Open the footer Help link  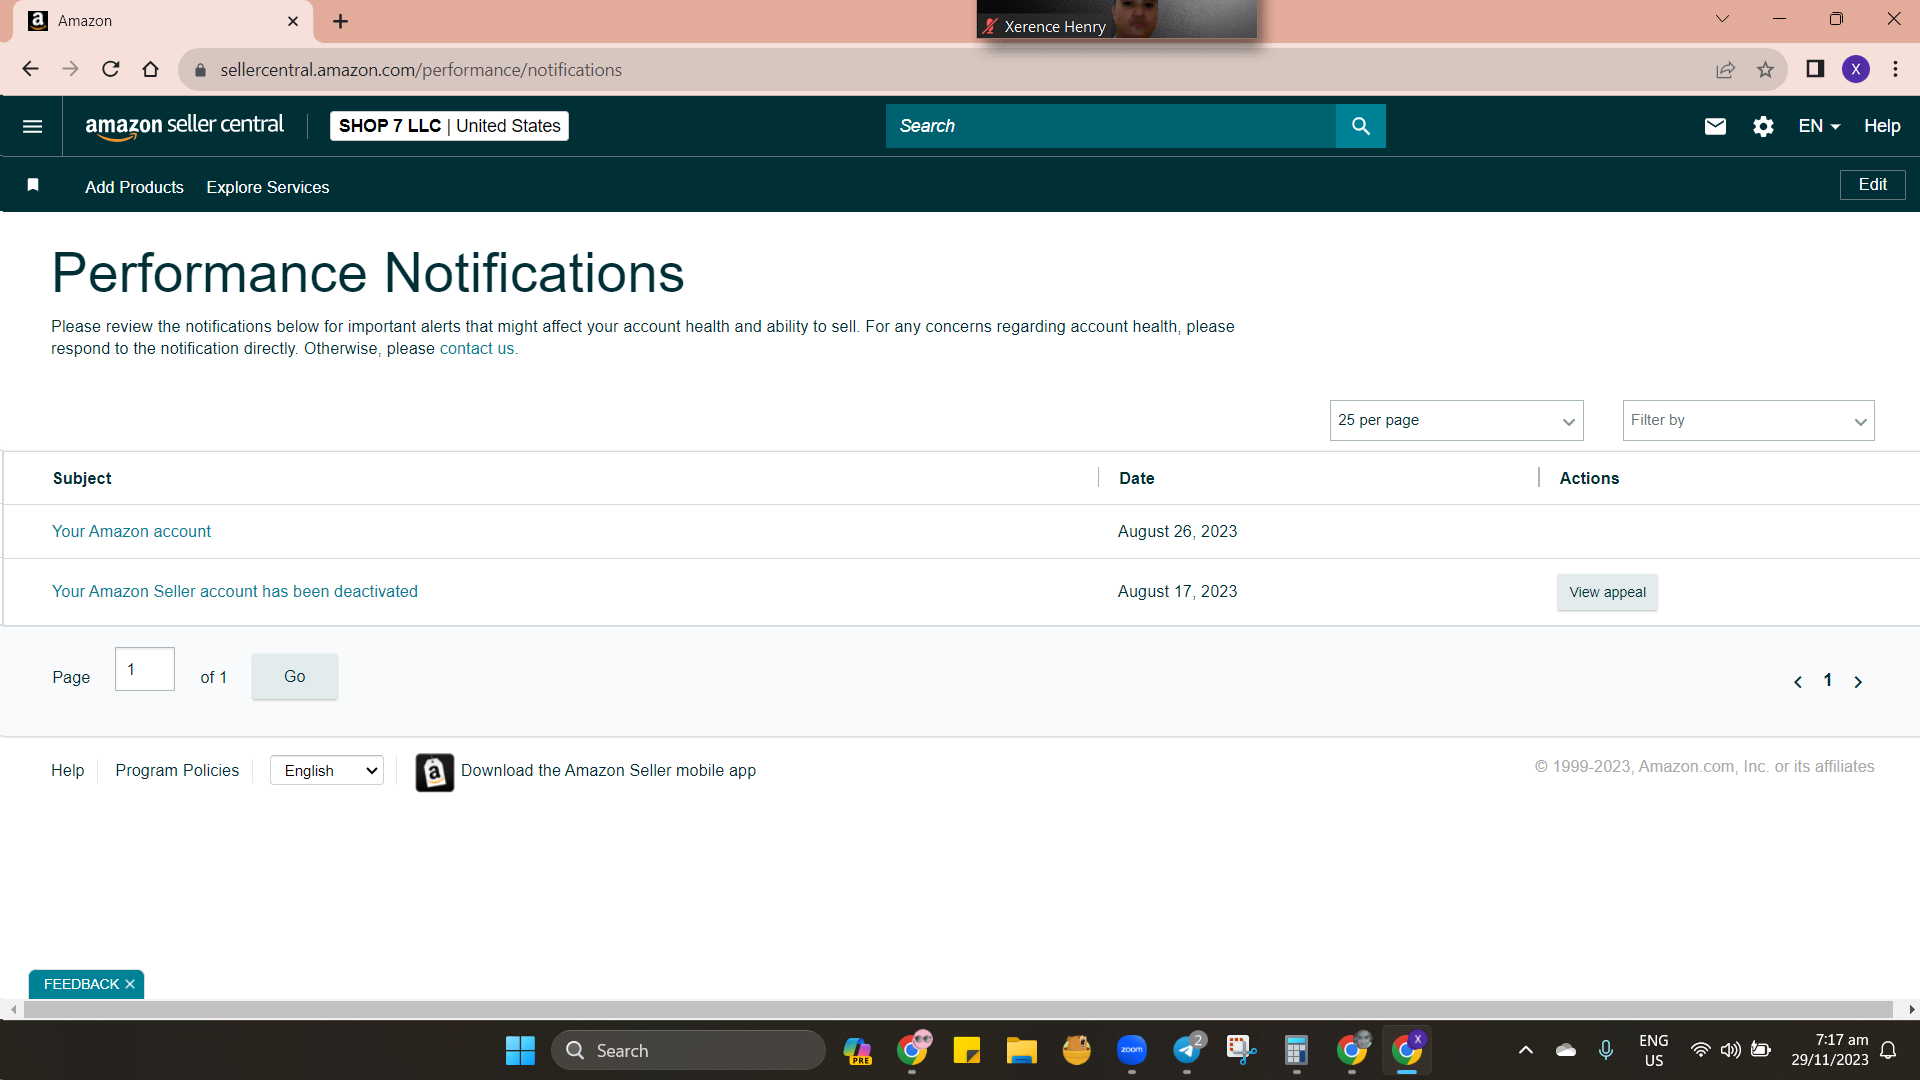tap(67, 771)
